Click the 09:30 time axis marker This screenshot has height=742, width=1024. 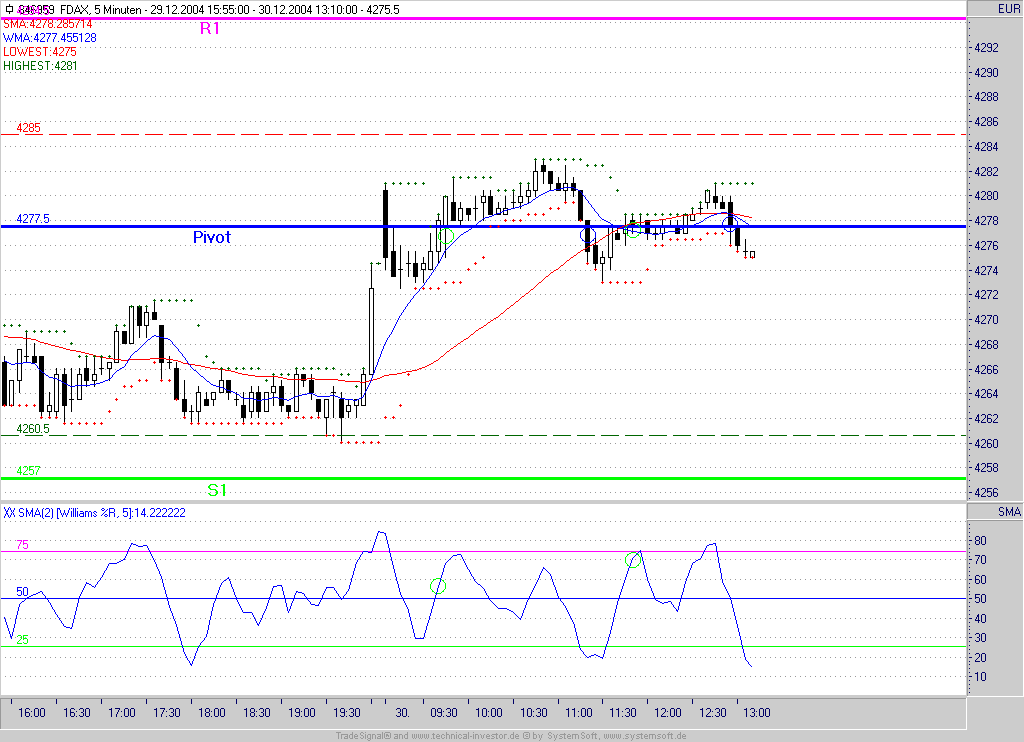[444, 713]
